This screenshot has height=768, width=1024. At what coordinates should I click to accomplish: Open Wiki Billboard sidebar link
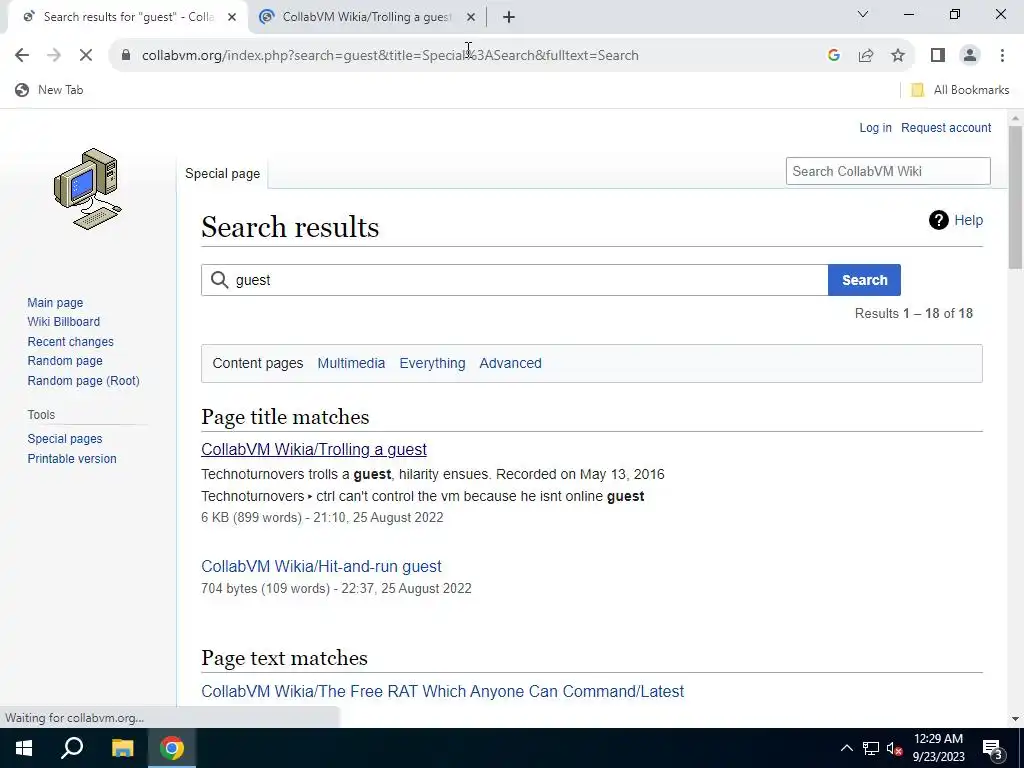pyautogui.click(x=63, y=322)
